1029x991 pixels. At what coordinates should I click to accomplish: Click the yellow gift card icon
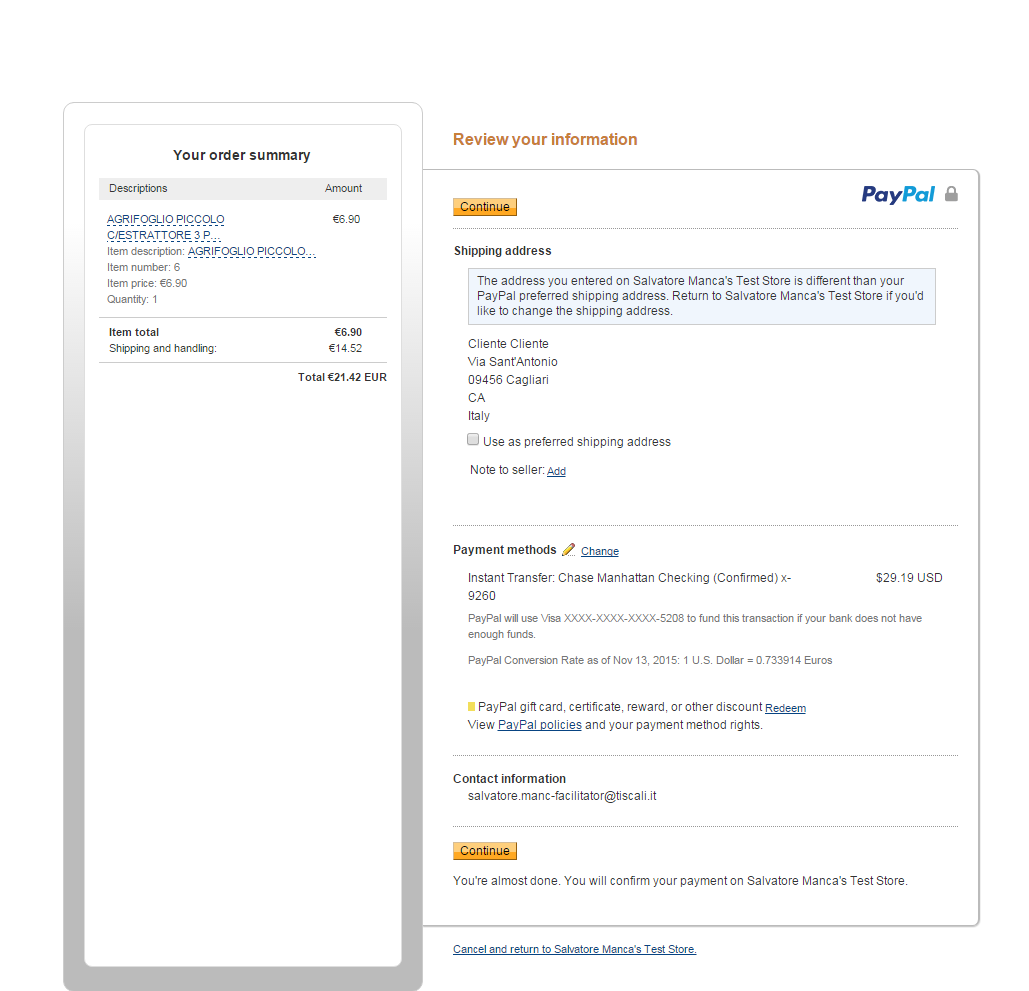[x=472, y=707]
